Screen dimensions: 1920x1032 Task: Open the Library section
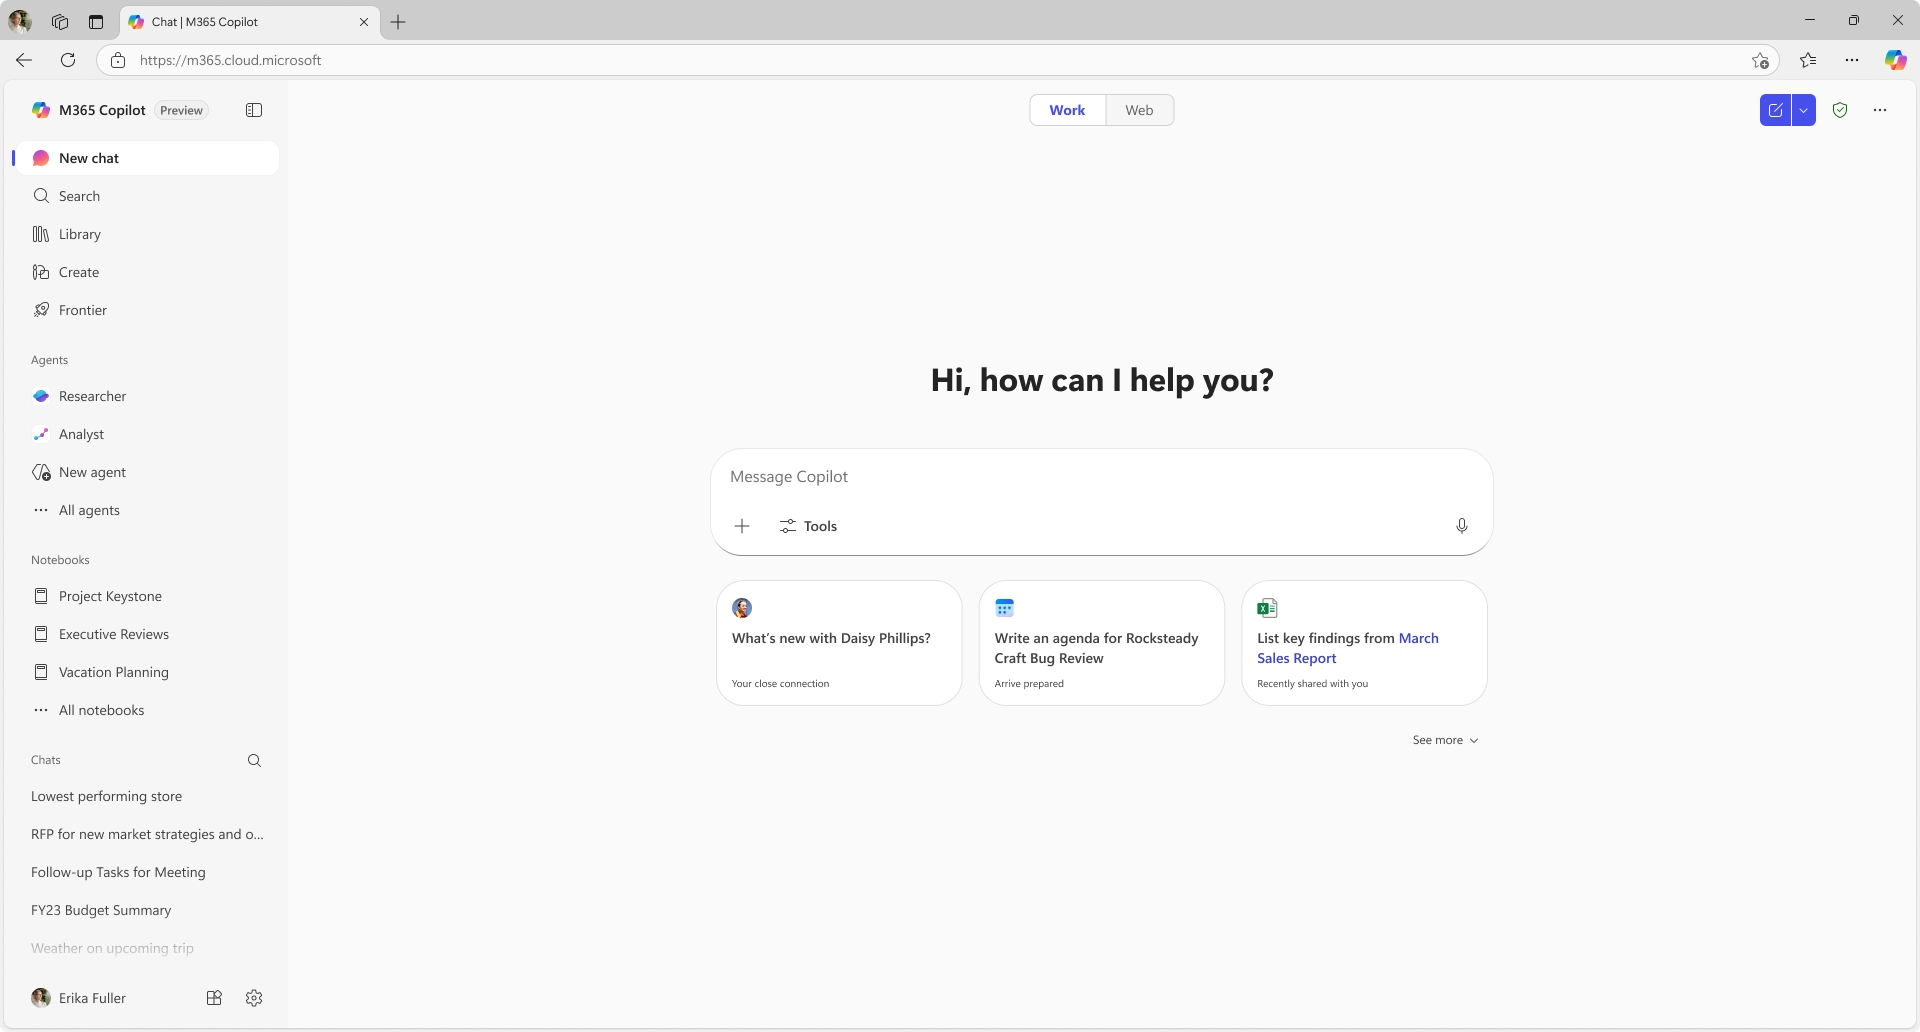(x=80, y=234)
